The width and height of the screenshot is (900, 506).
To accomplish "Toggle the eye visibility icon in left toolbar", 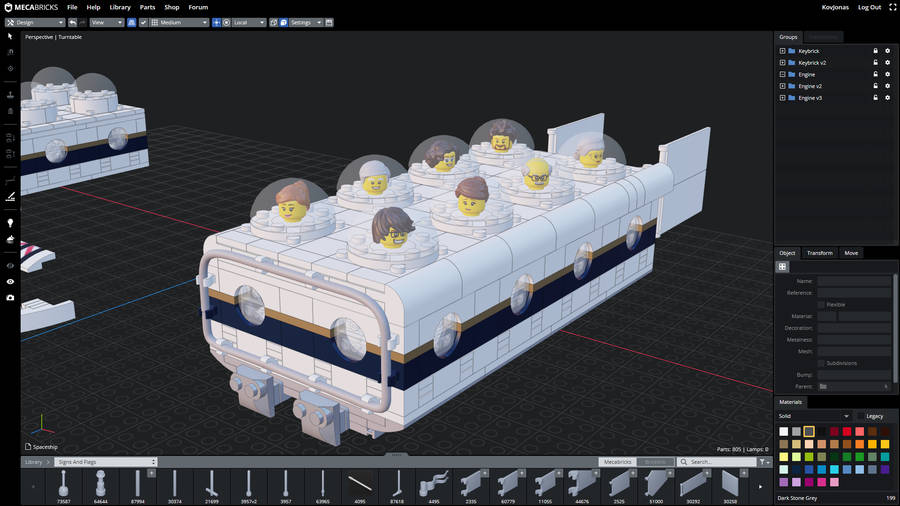I will pos(10,282).
